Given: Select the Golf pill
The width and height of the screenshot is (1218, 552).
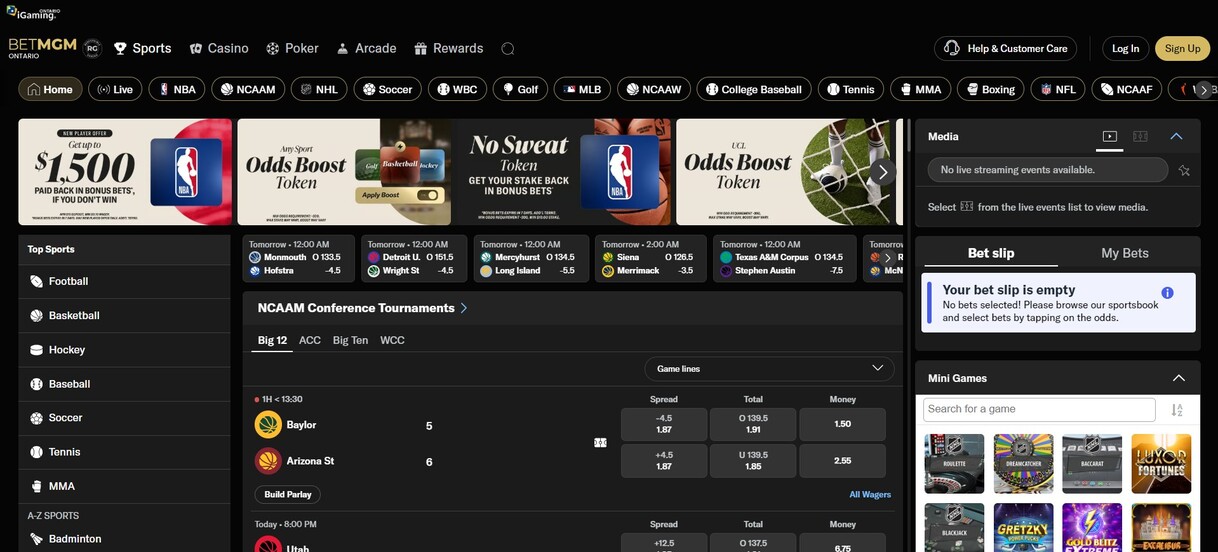Looking at the screenshot, I should (520, 89).
